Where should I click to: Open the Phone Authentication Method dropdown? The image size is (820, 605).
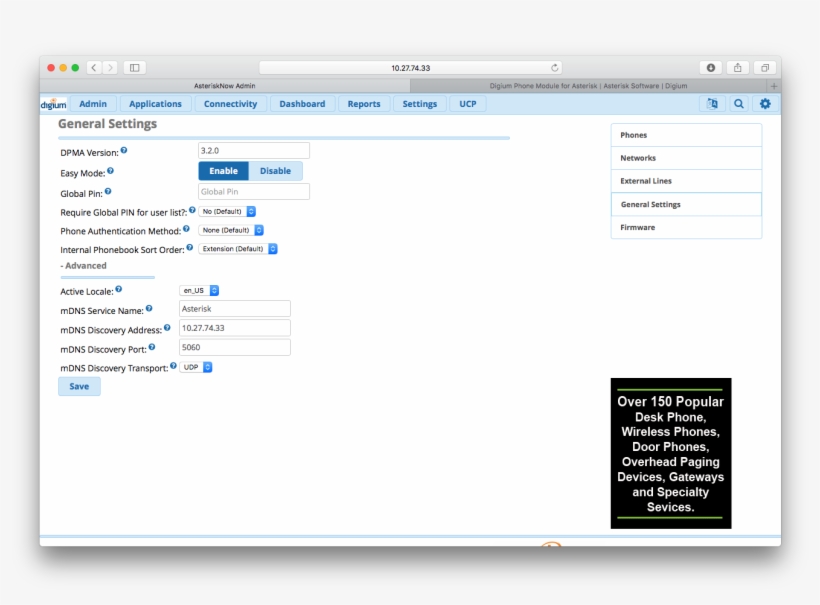pos(232,230)
